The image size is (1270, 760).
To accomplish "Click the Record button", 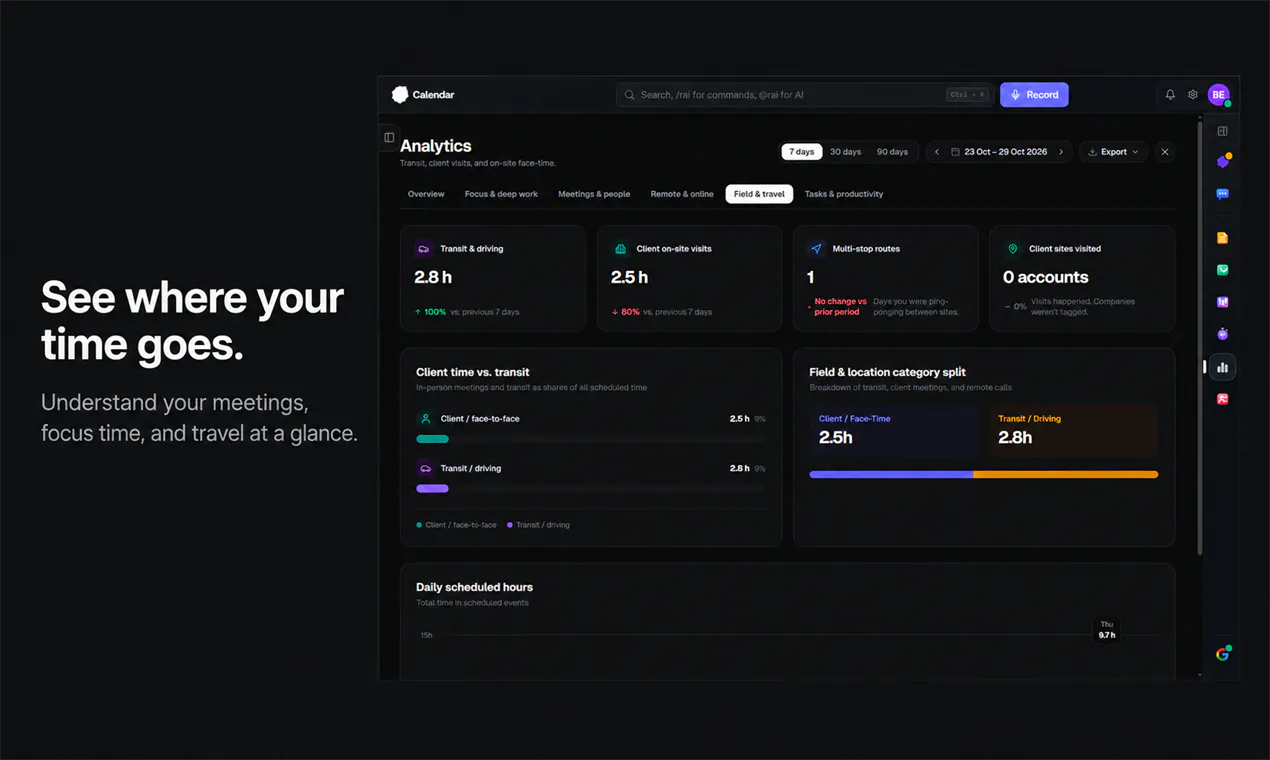I will (x=1034, y=95).
